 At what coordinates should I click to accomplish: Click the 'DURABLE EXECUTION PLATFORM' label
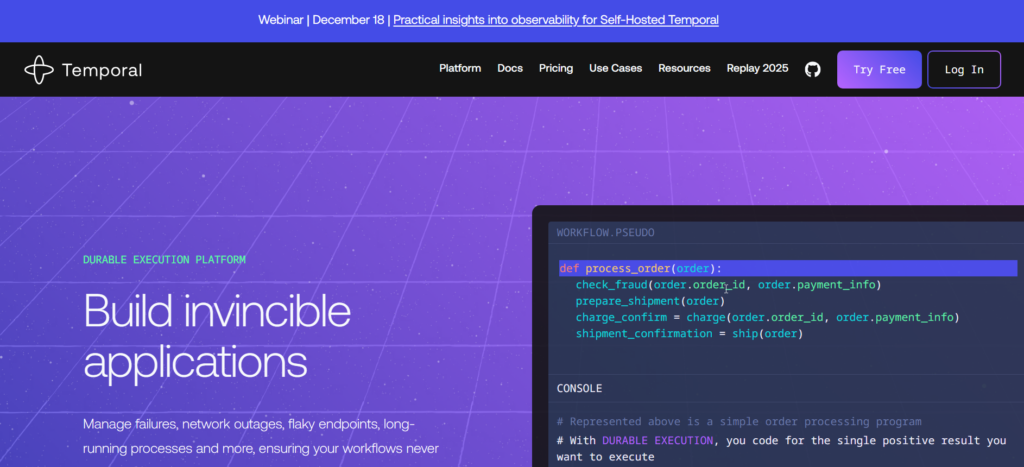point(165,259)
